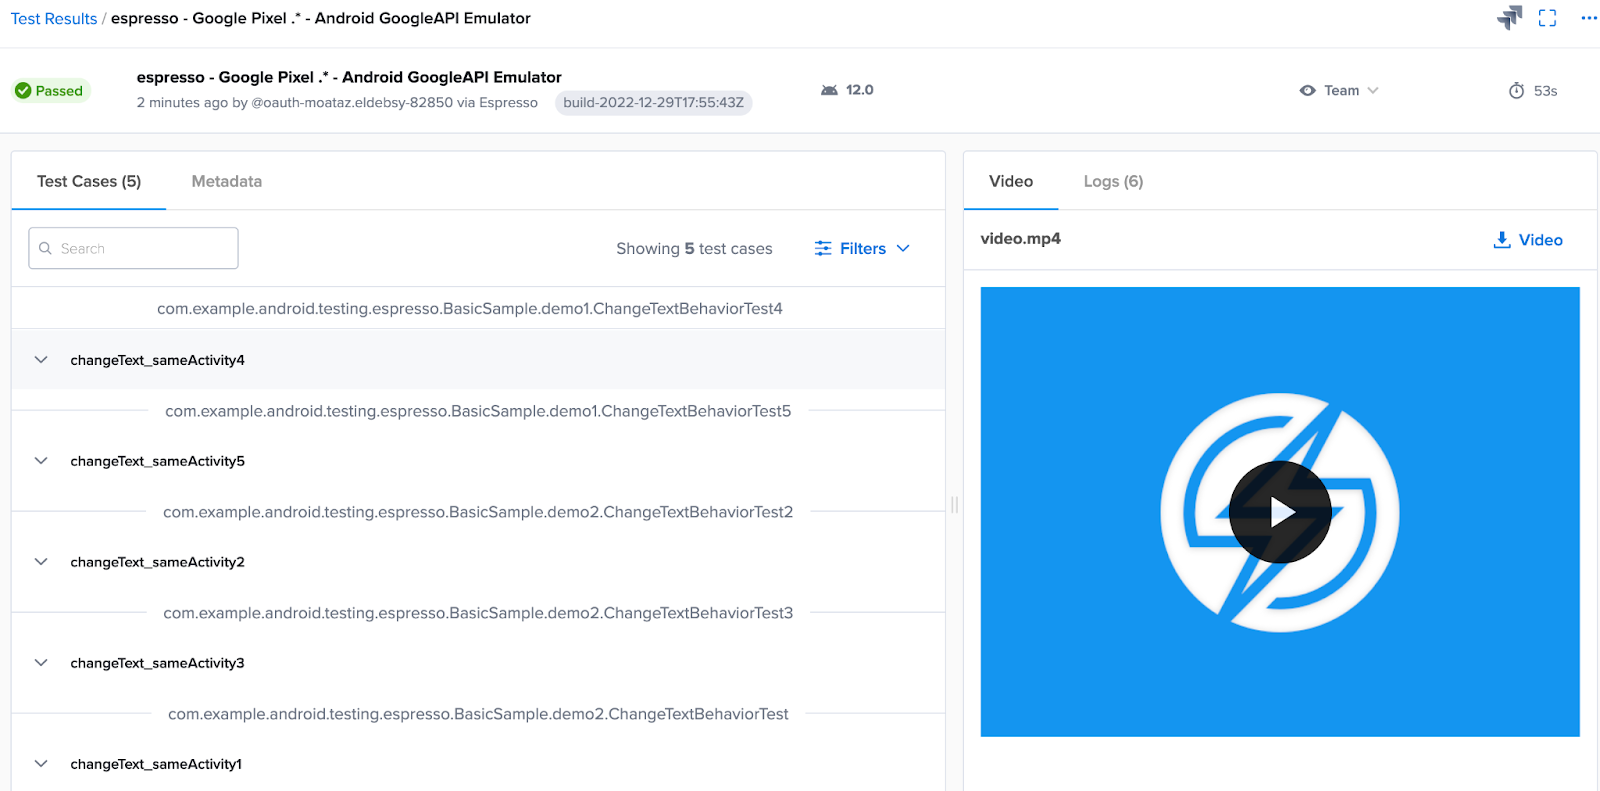The image size is (1600, 791).
Task: Open the Team visibility dropdown
Action: 1340,91
